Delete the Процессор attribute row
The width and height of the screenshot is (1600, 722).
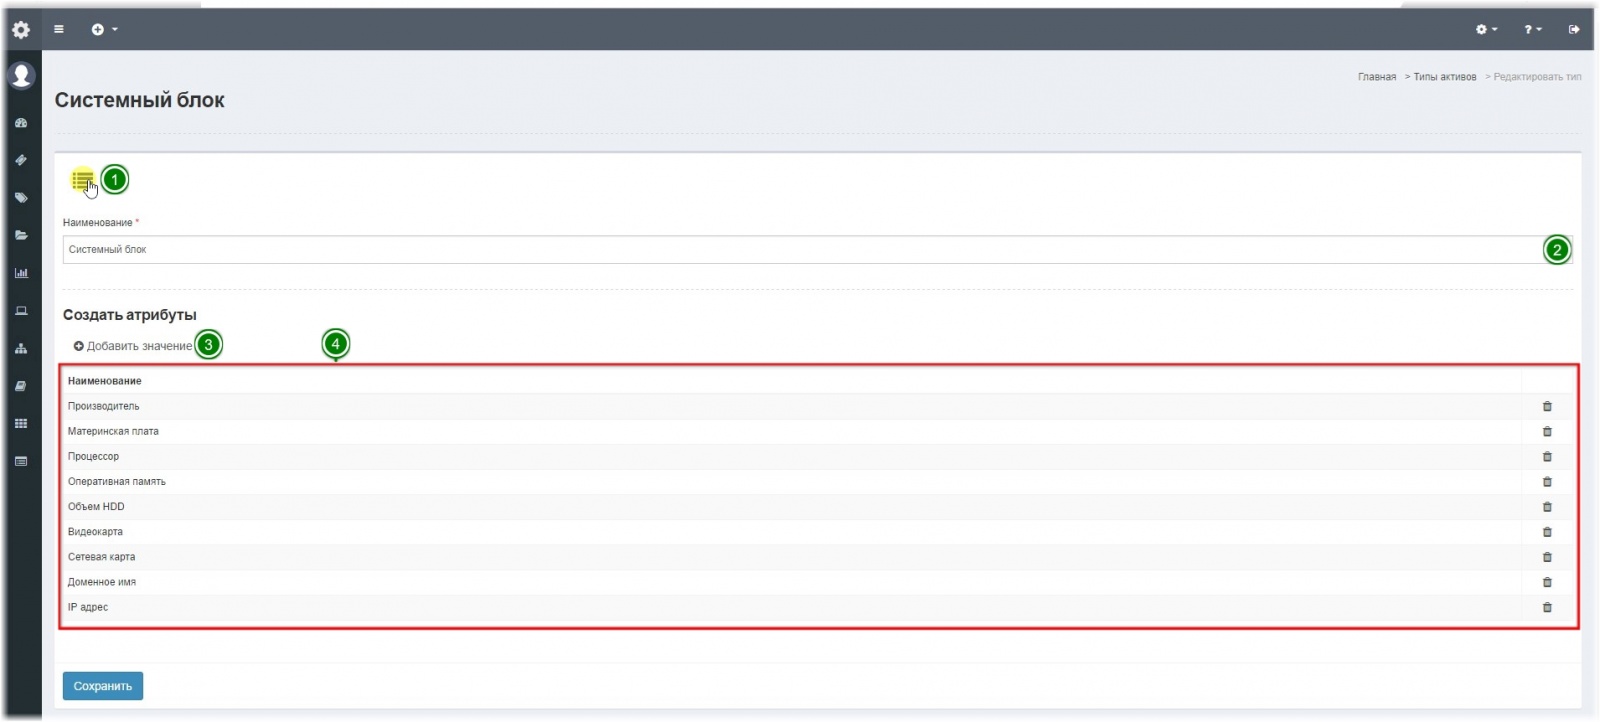[x=1547, y=457]
